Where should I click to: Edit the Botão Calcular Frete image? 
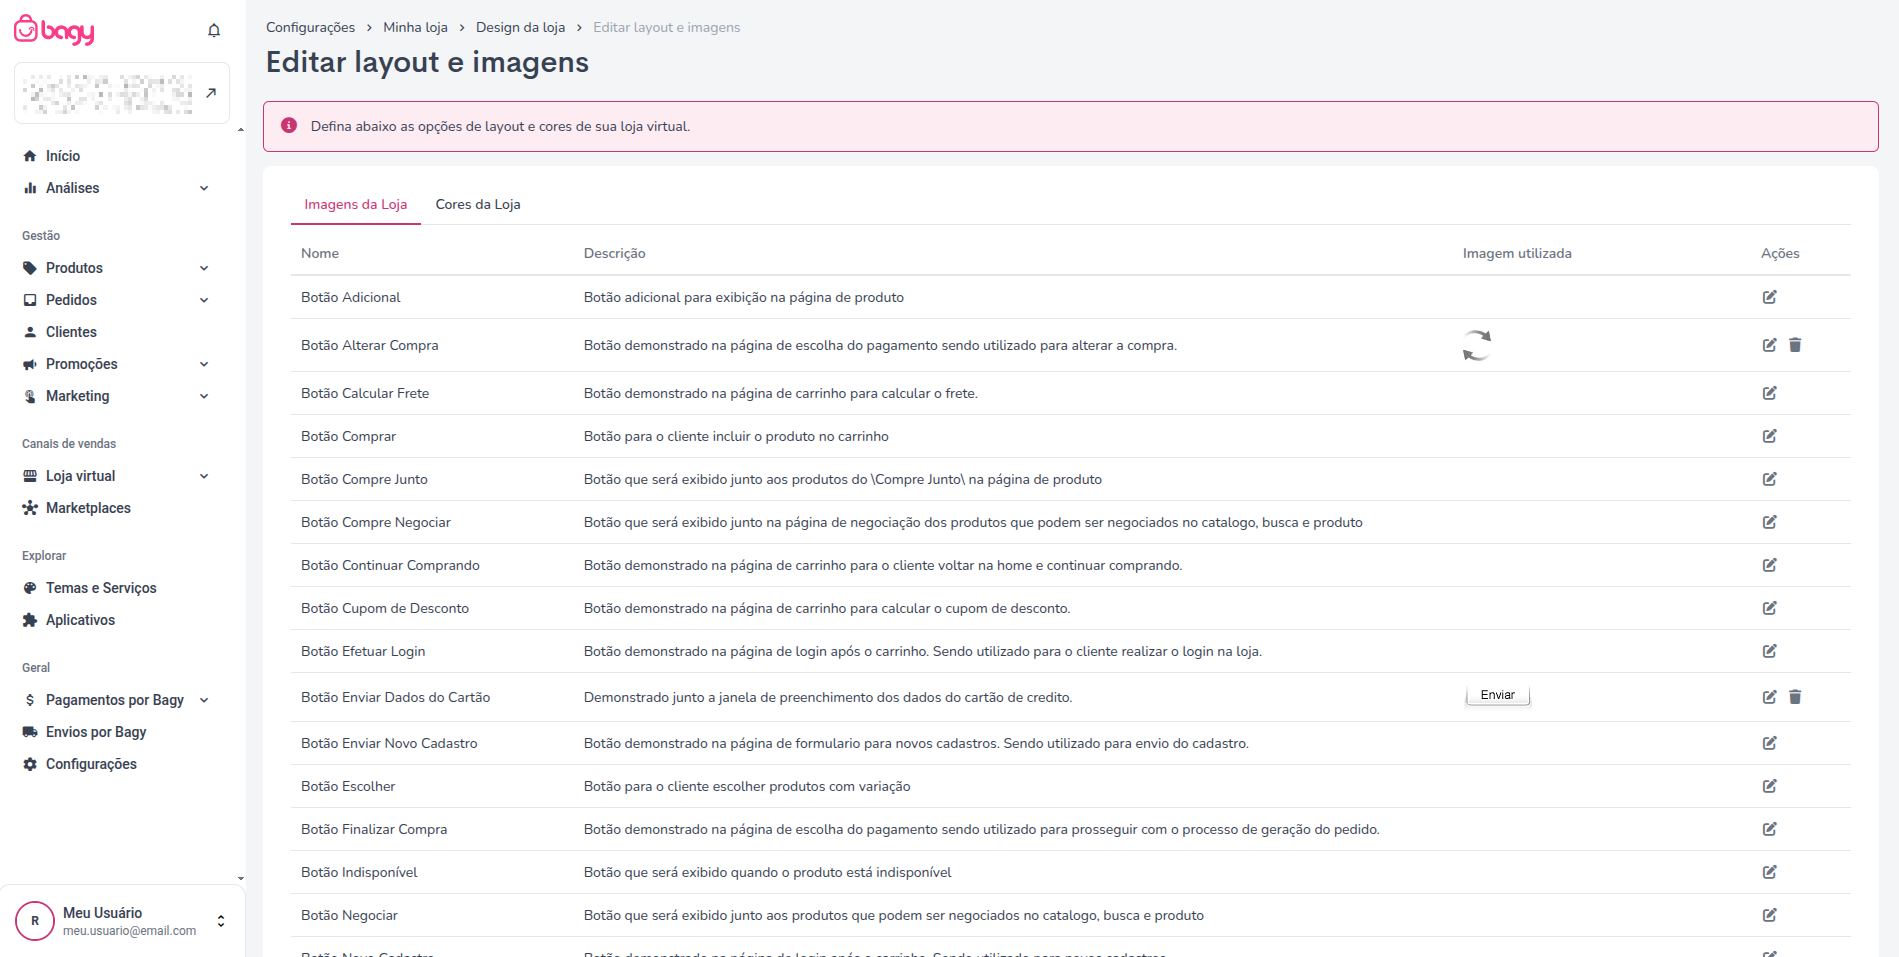(x=1769, y=393)
